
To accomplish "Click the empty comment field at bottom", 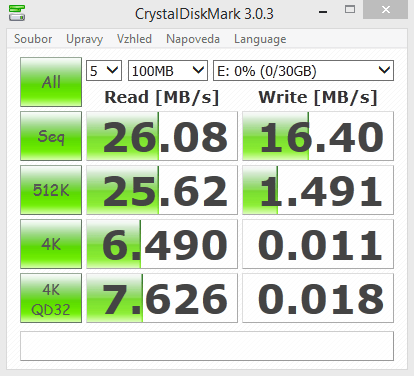I will 207,346.
